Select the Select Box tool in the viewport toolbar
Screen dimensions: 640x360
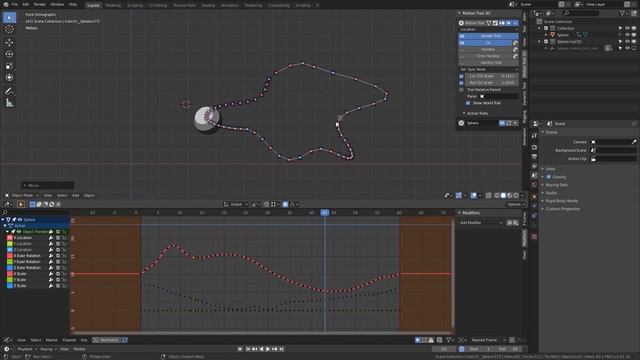click(x=9, y=18)
